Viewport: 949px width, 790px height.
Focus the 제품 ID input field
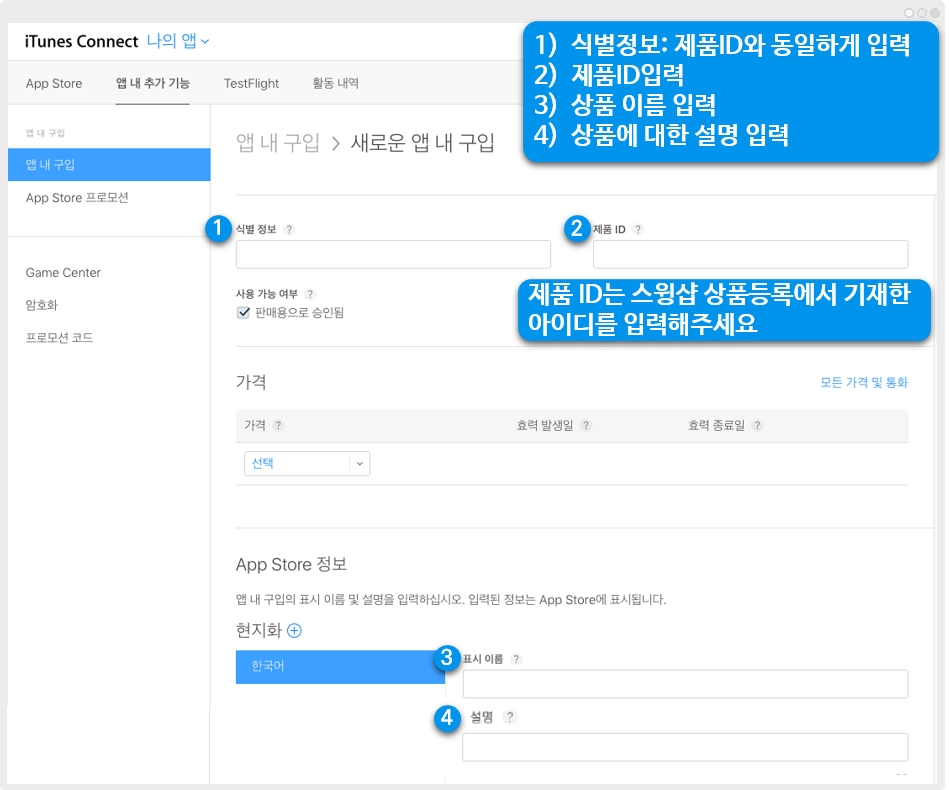click(x=750, y=254)
